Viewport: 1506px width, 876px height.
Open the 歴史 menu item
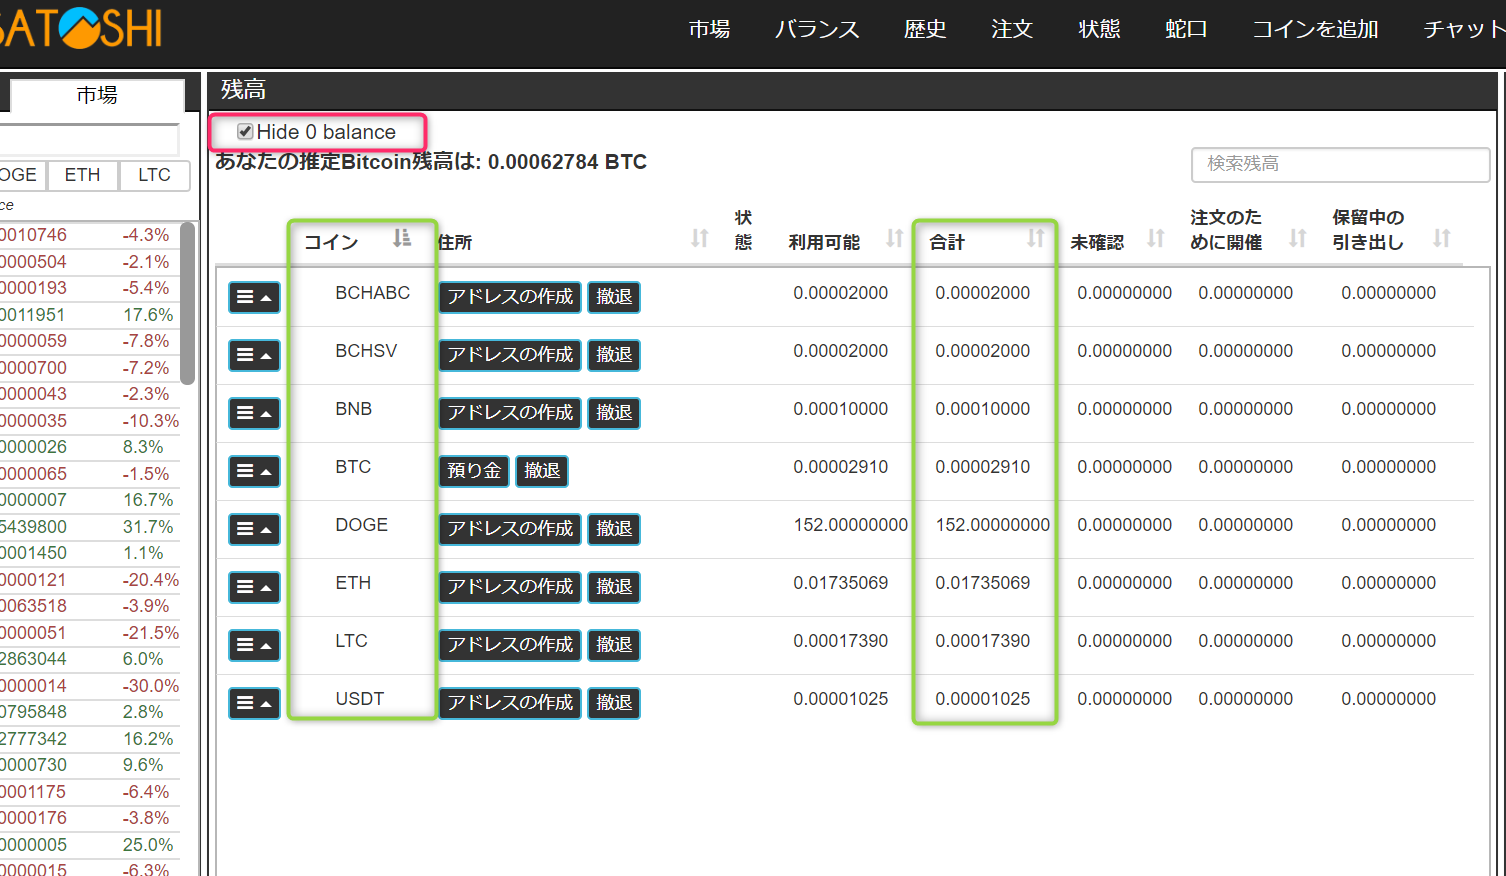[x=925, y=29]
